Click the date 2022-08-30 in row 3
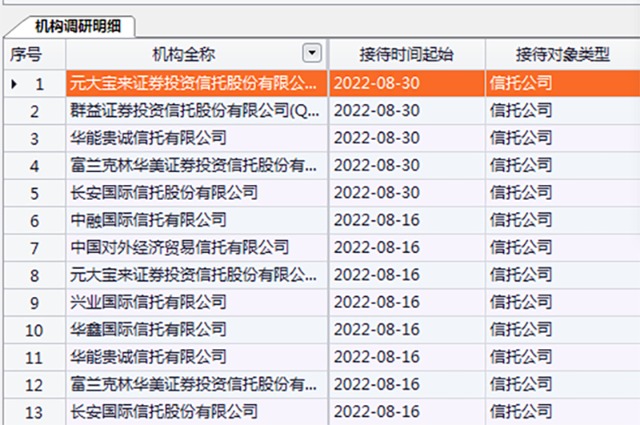This screenshot has width=640, height=425. pos(377,138)
